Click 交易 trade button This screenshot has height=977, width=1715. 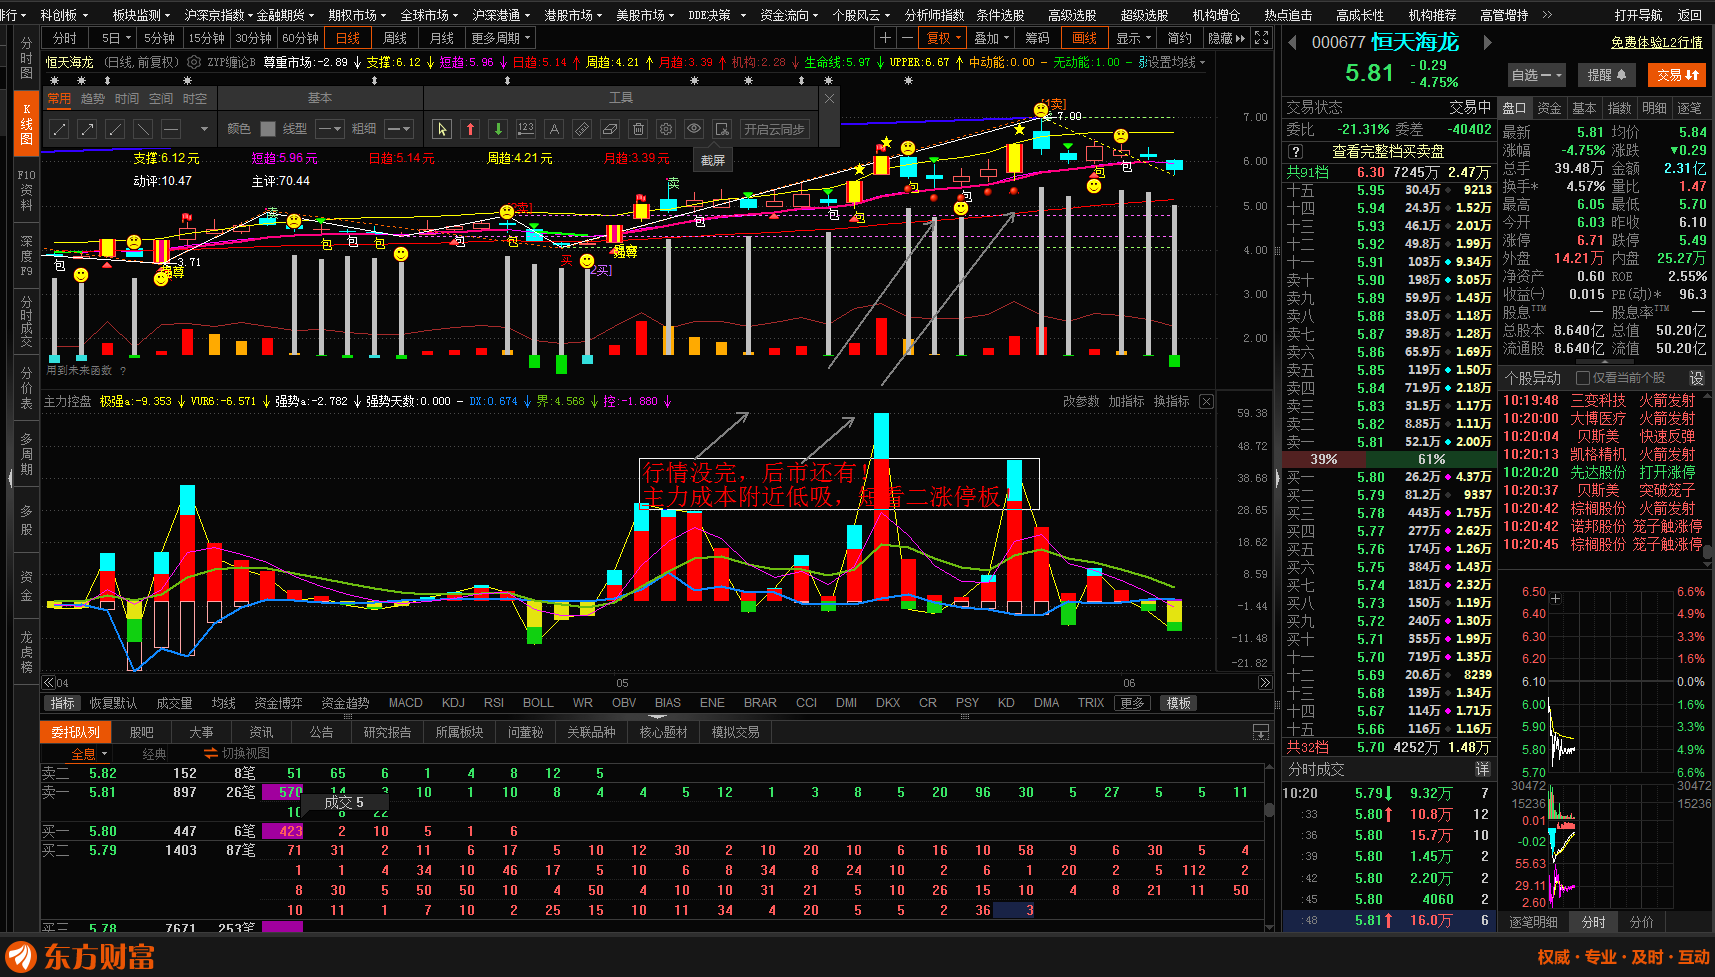(x=1677, y=75)
